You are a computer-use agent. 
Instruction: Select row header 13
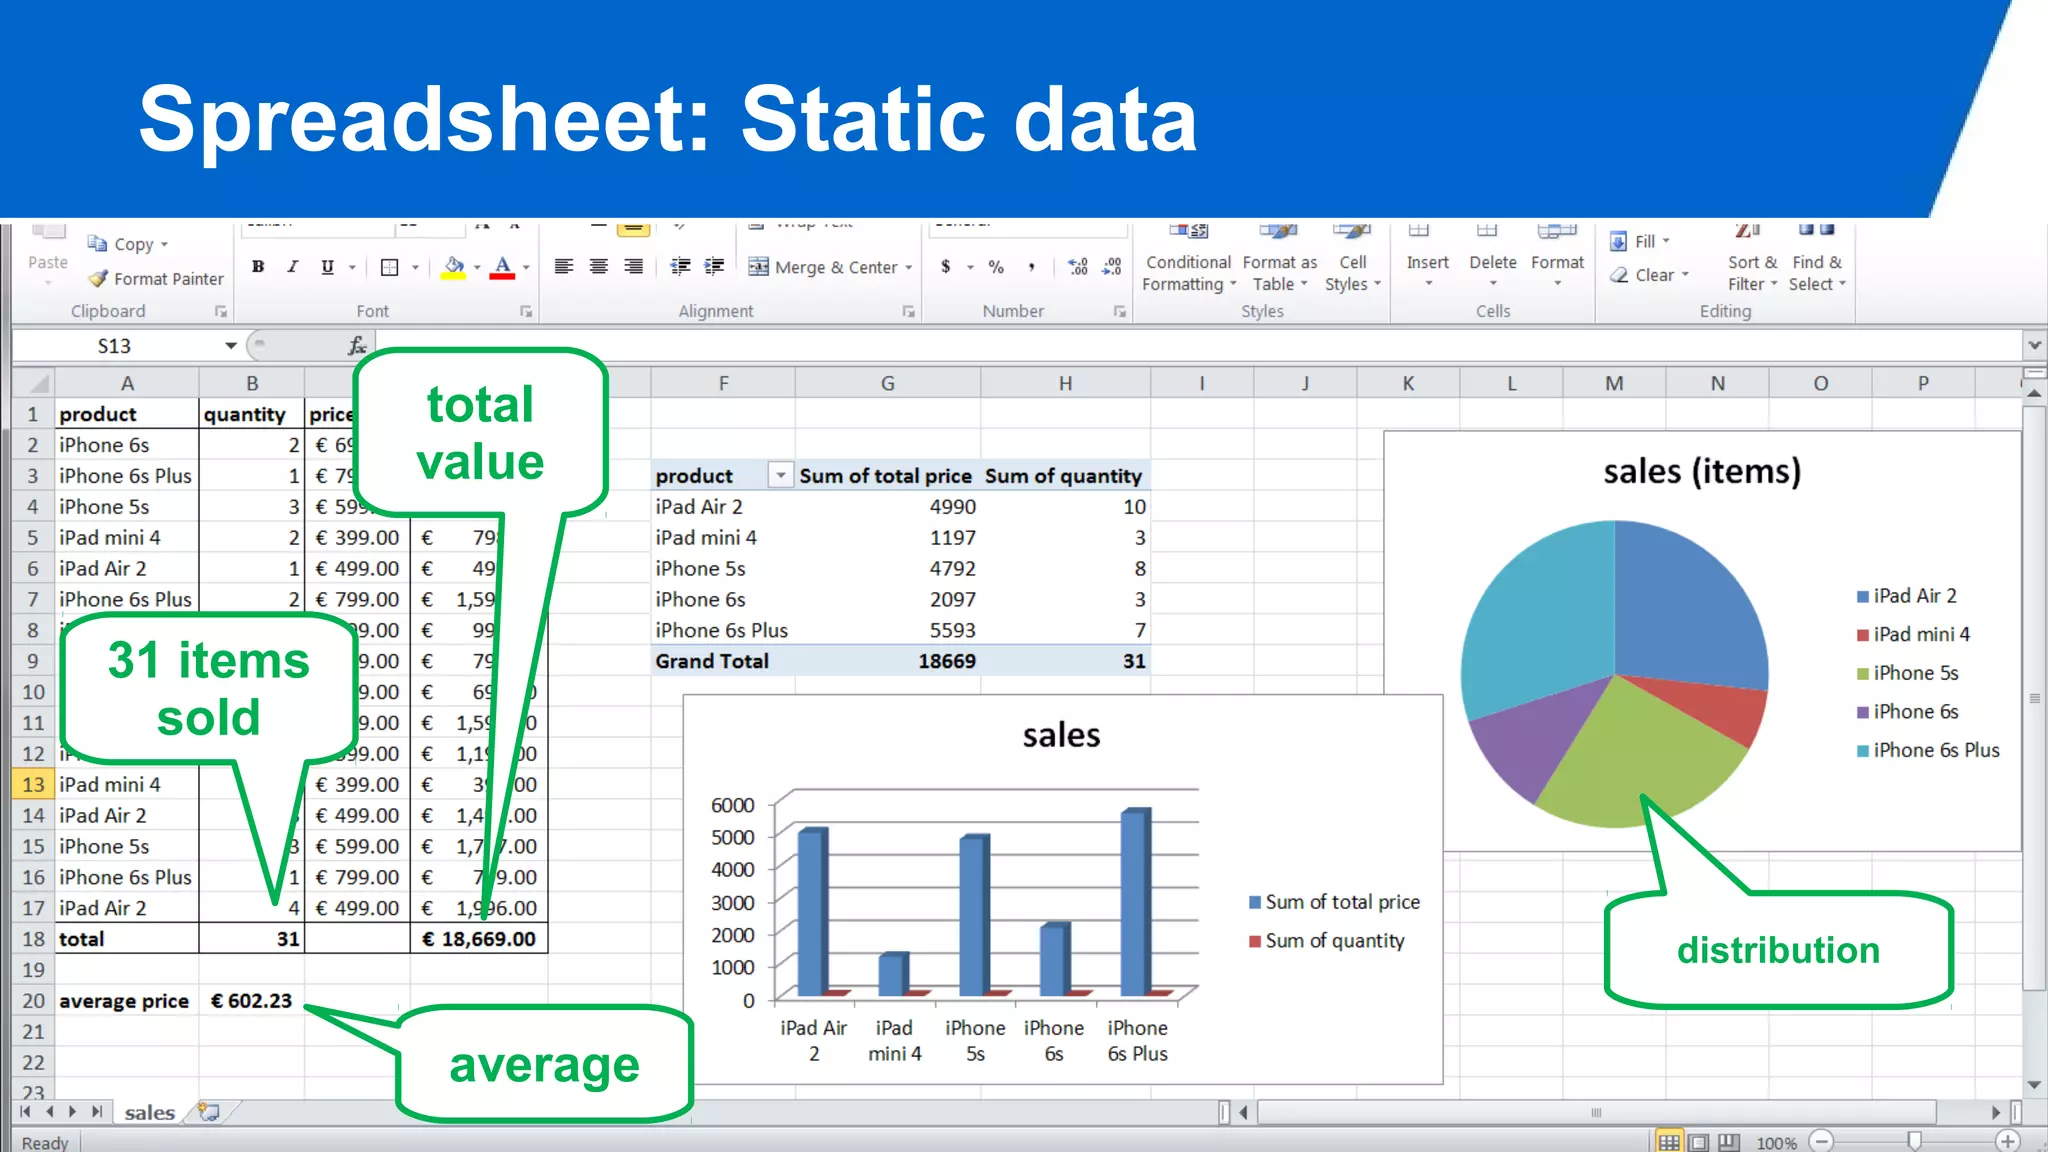(x=33, y=785)
